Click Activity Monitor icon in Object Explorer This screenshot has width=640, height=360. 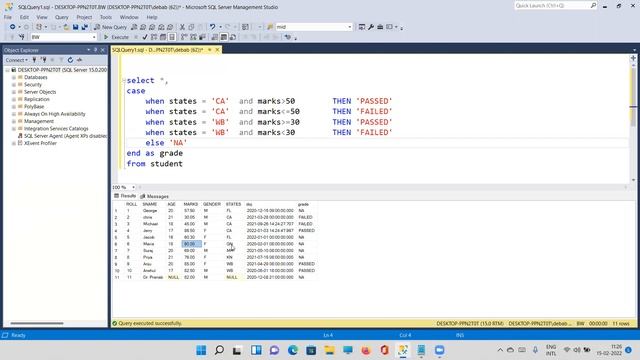(79, 60)
